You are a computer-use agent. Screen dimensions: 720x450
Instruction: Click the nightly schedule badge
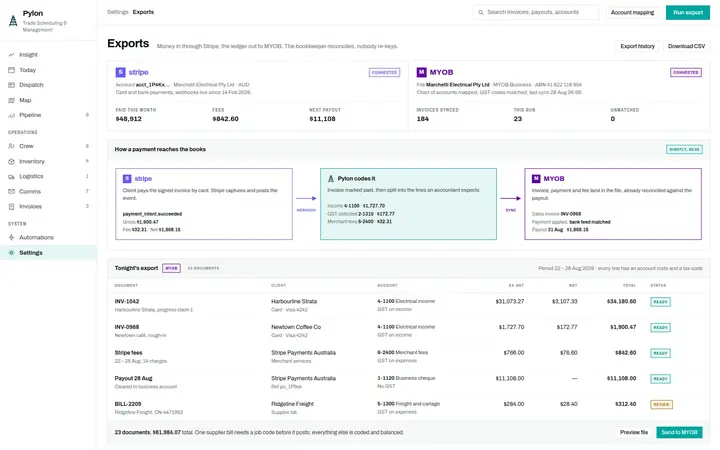684,149
